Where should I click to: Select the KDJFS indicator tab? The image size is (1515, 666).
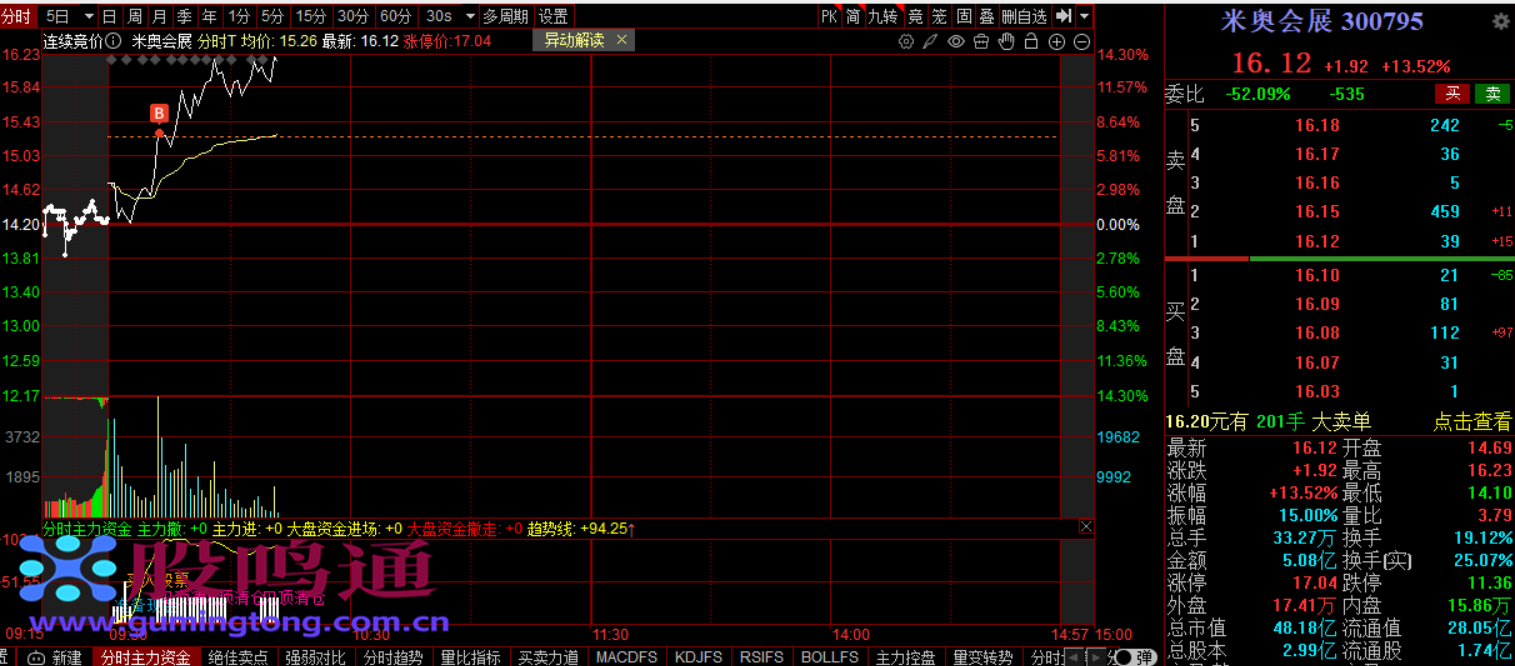click(698, 657)
